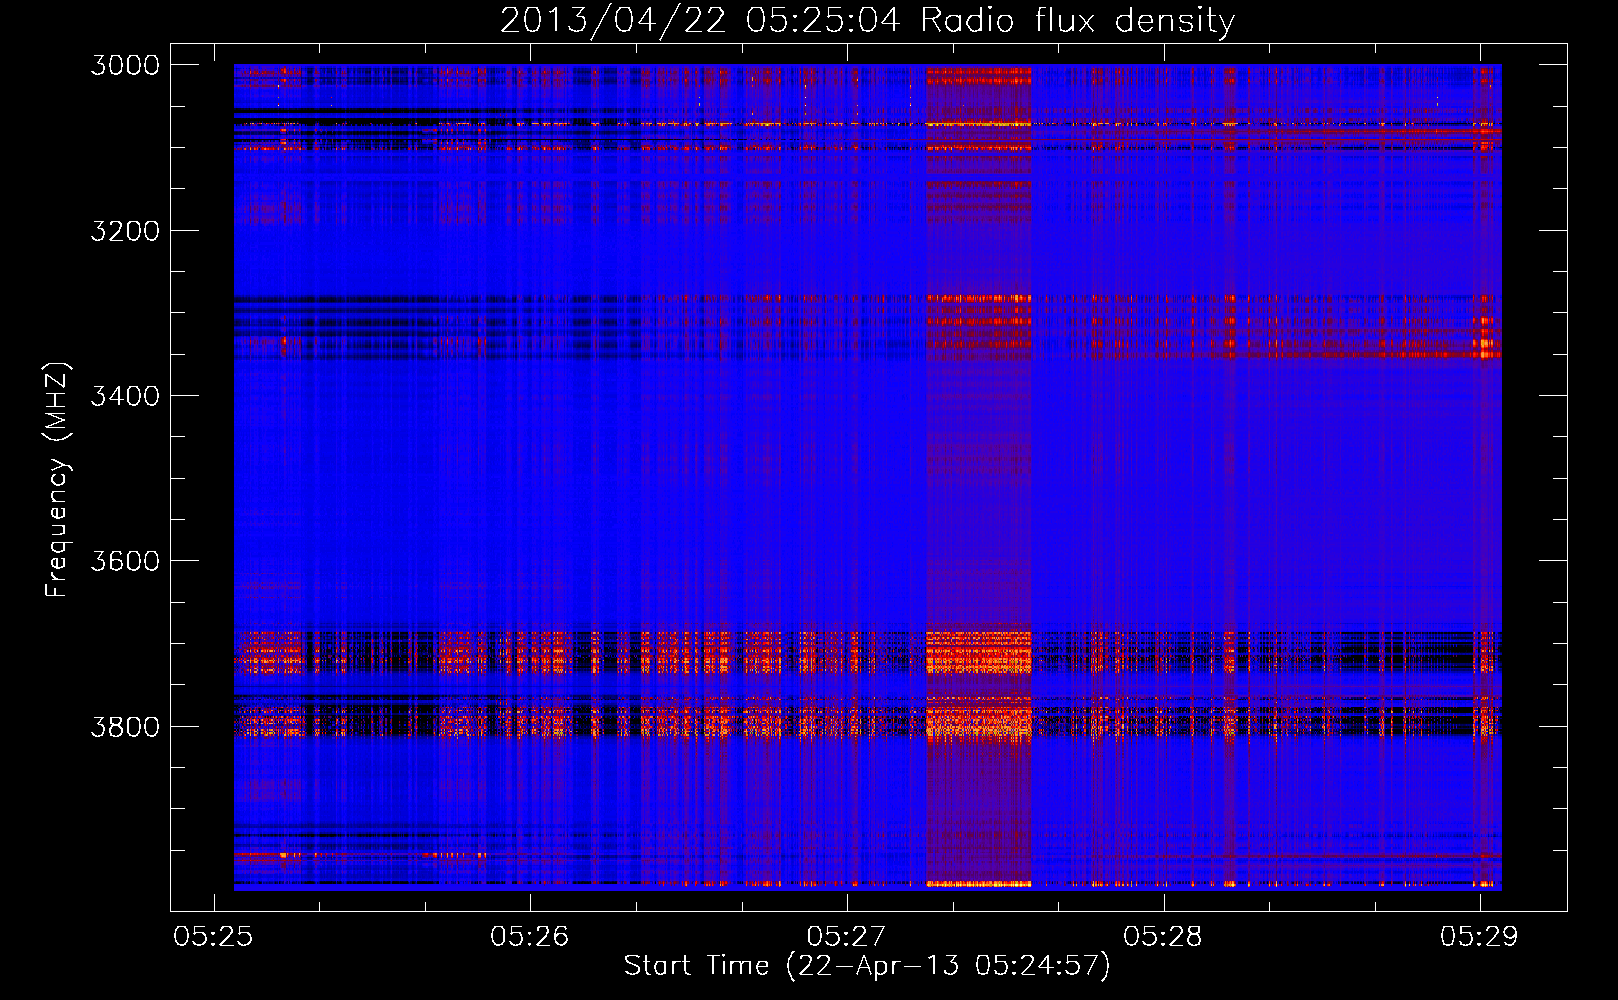Click the plot title '2013/04/22 05:25:04 Radio flux density'

[x=867, y=20]
